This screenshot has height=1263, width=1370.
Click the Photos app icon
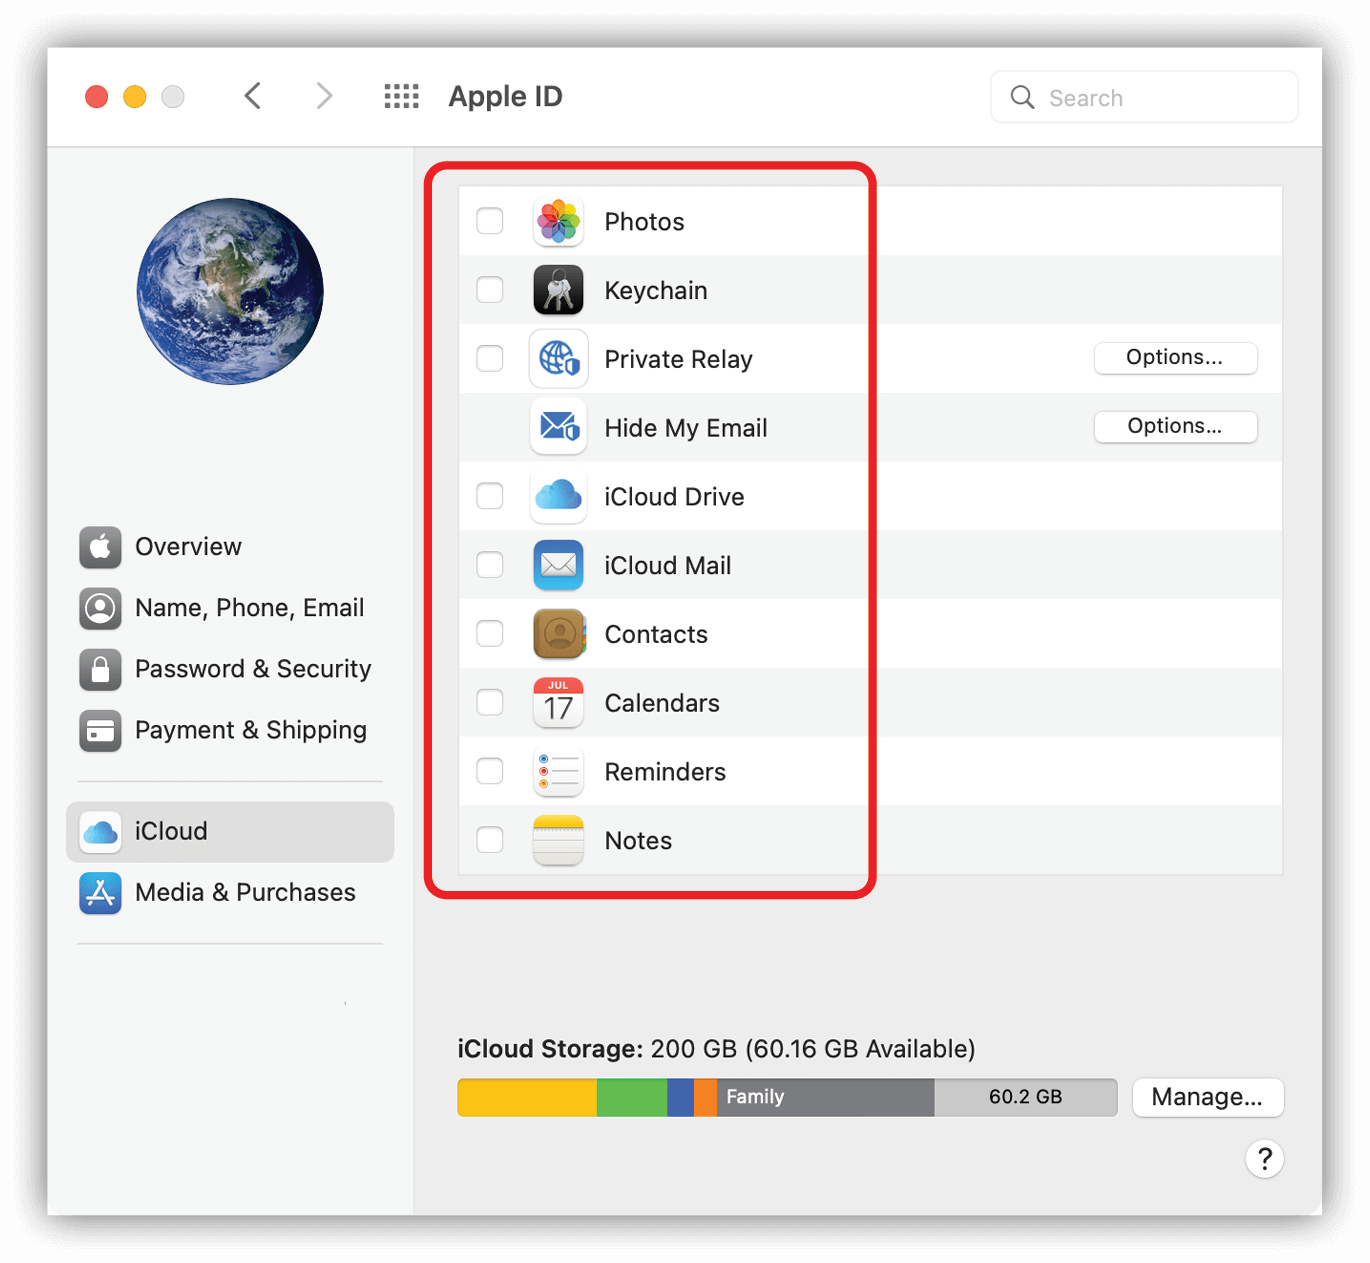(x=558, y=221)
